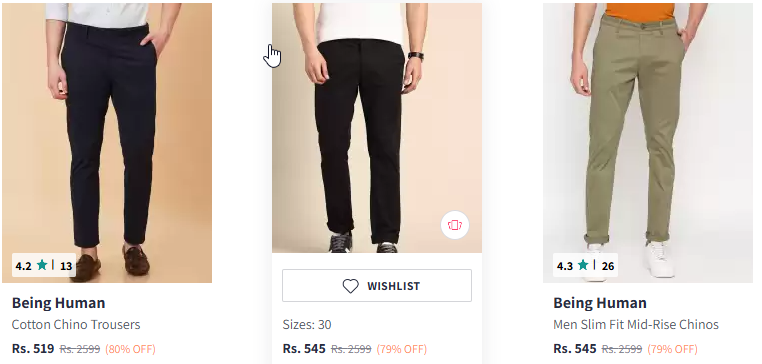Click Sizes: 30 on the middle product
This screenshot has width=762, height=364.
pyautogui.click(x=307, y=325)
